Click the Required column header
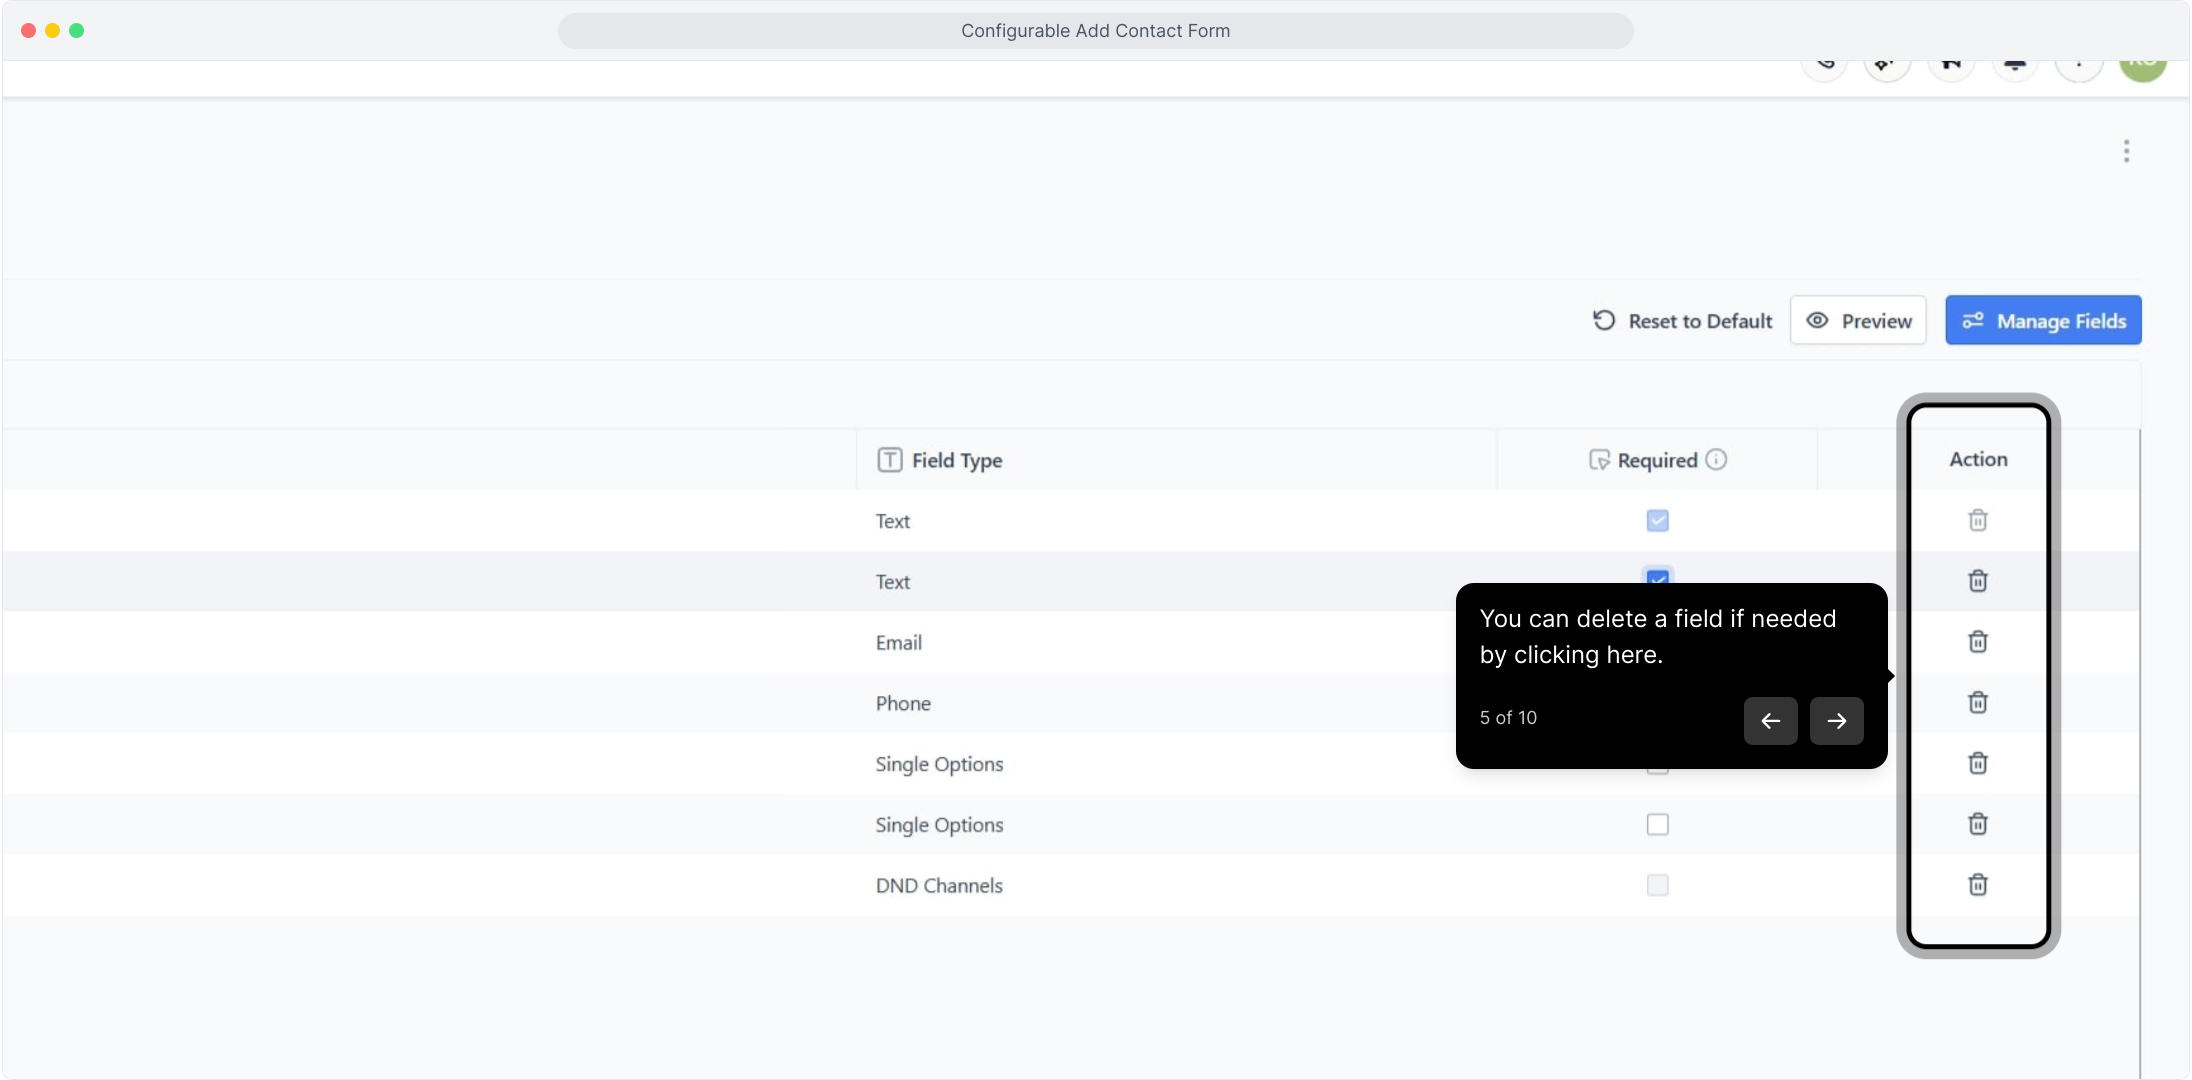2192x1080 pixels. (x=1656, y=460)
